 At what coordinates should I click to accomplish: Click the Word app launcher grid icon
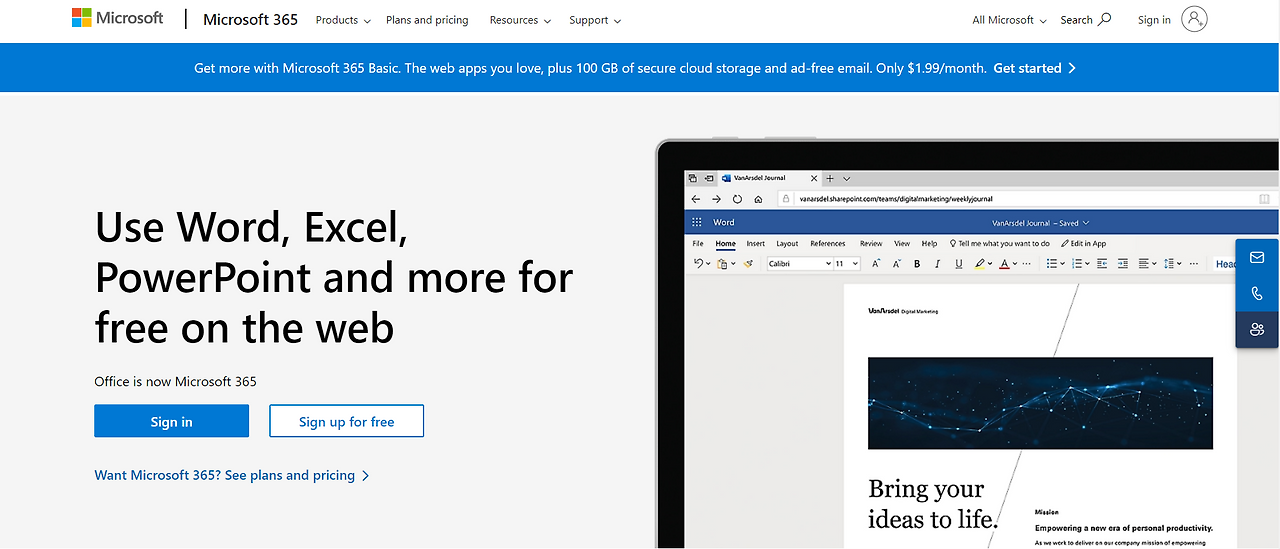point(698,222)
